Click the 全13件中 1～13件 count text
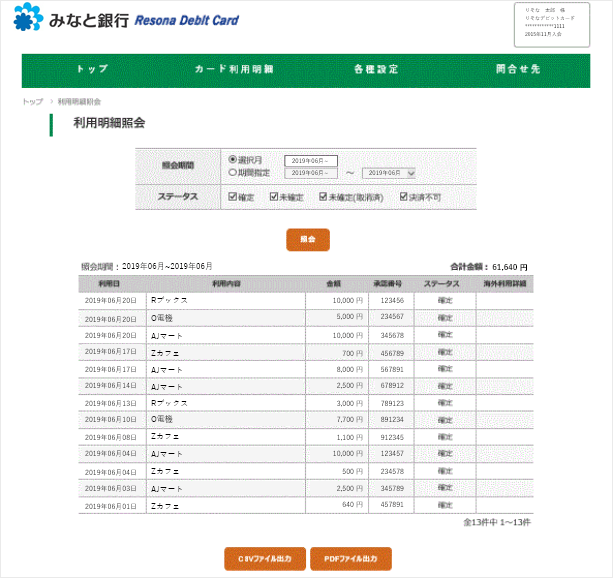 tap(497, 522)
